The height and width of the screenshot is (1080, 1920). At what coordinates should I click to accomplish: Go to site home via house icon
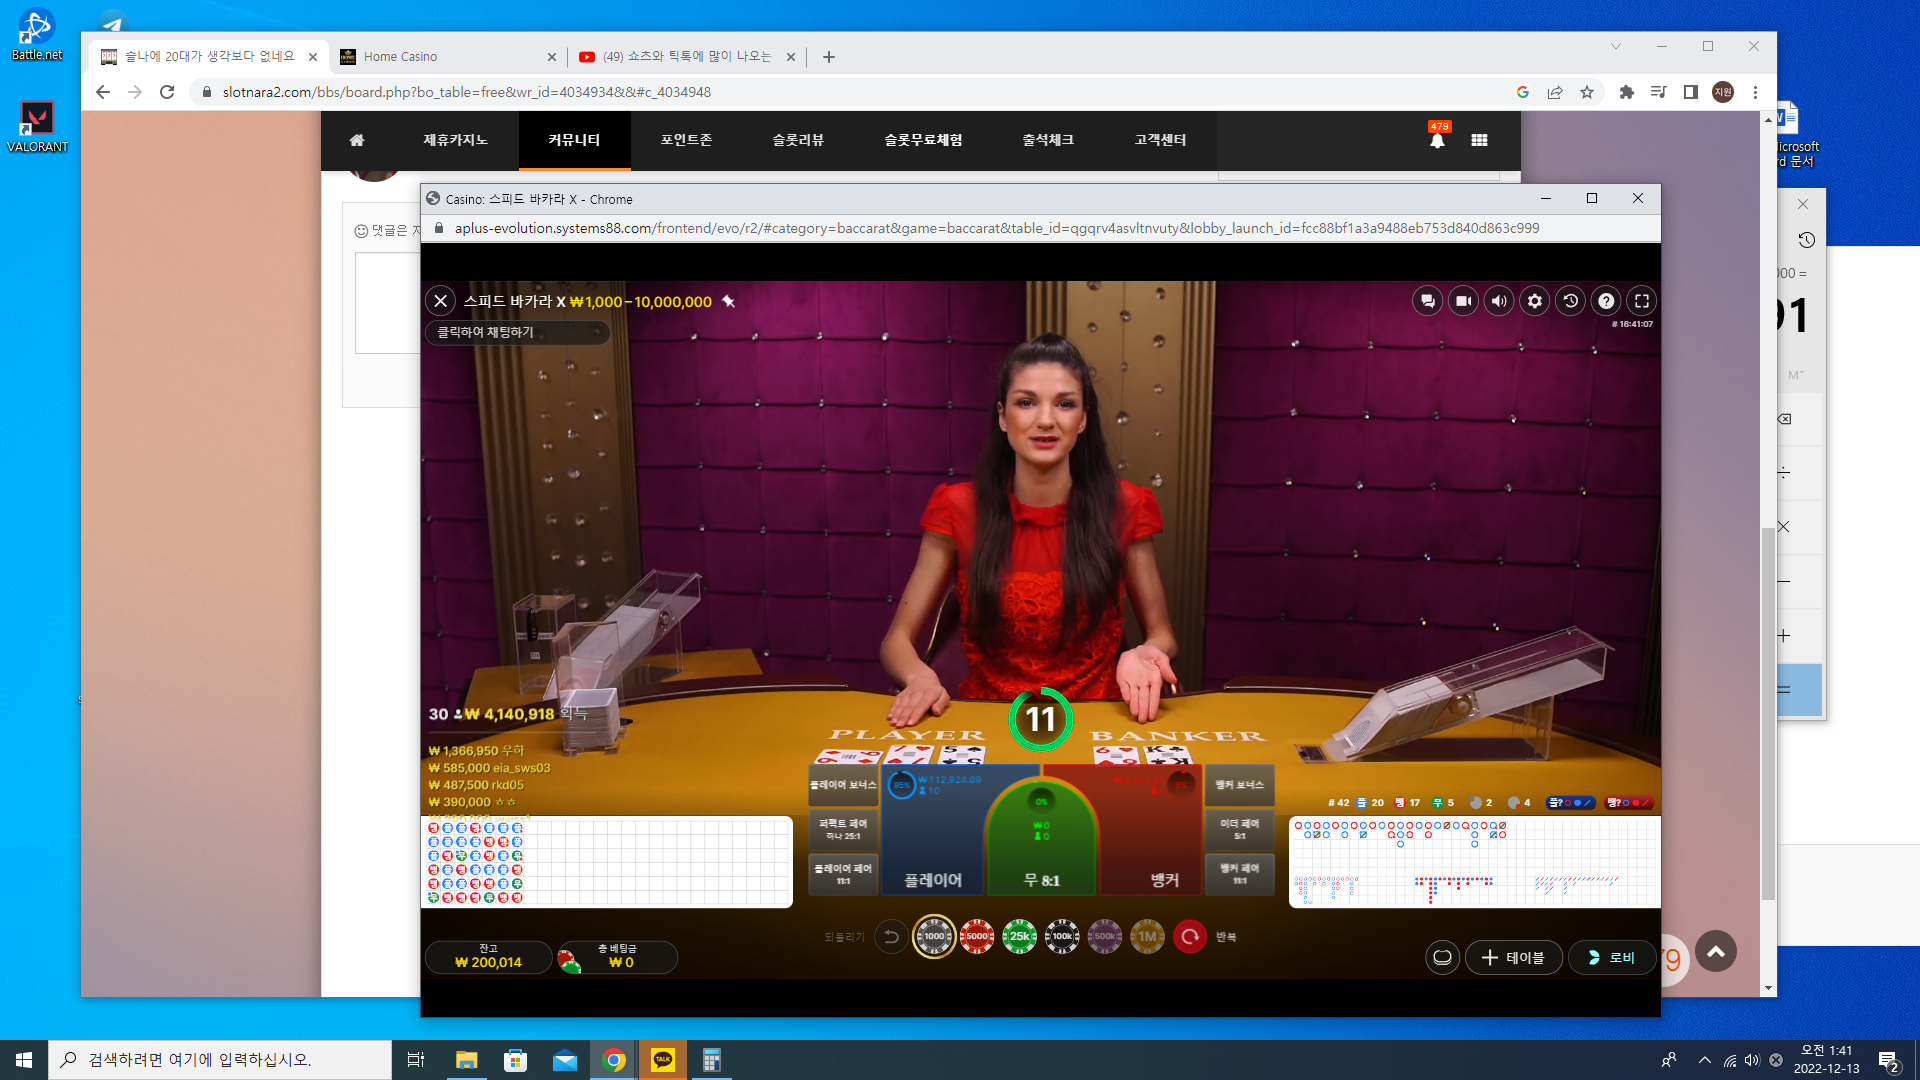[357, 140]
